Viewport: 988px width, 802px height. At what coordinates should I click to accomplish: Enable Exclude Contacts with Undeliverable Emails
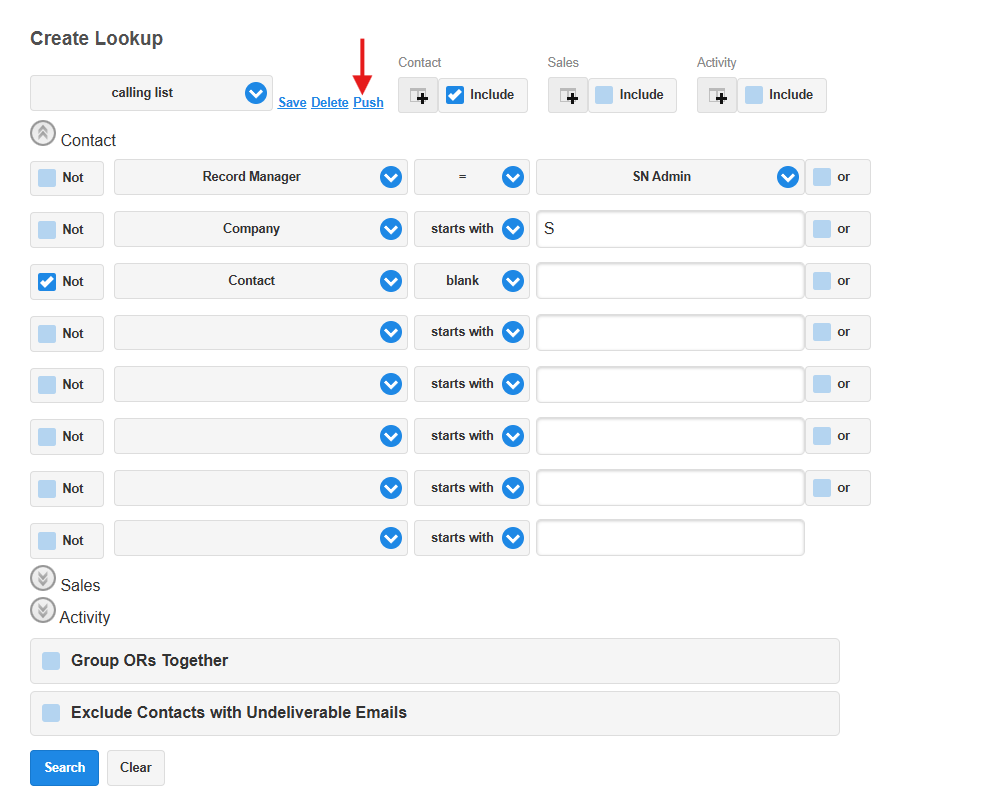51,713
